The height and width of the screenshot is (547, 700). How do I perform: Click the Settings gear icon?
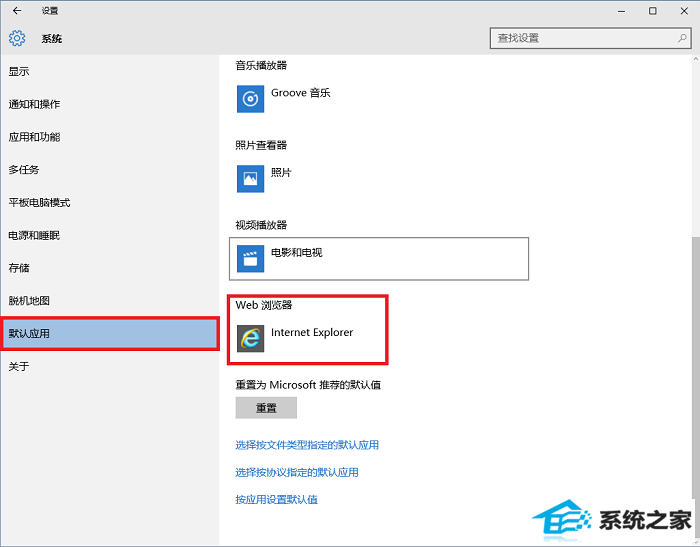tap(17, 38)
